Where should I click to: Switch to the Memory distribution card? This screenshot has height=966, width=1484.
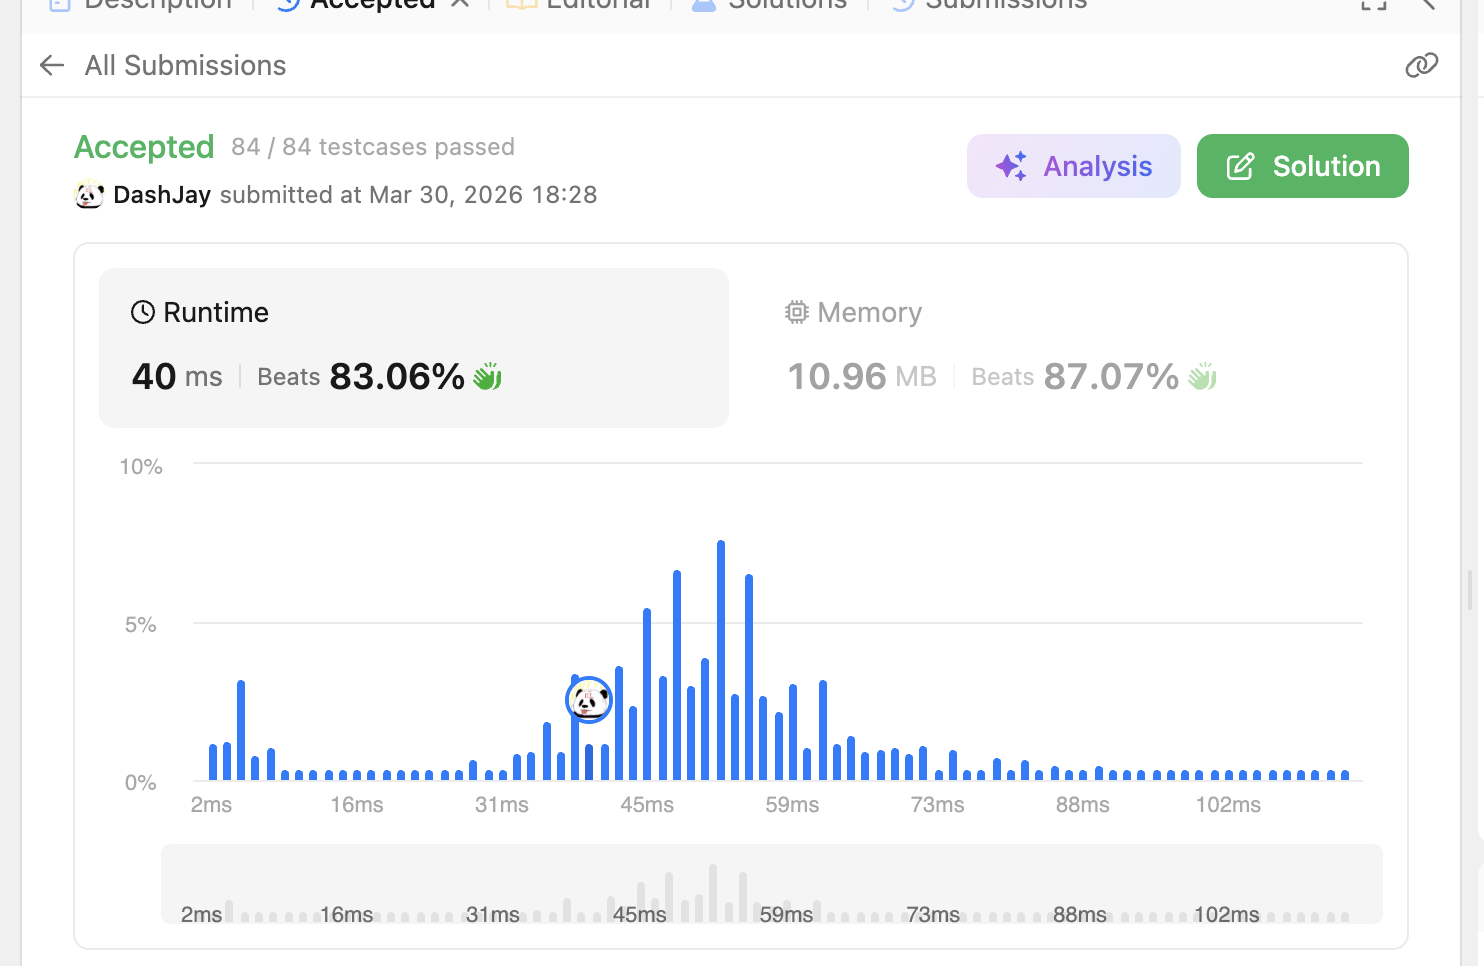coord(1068,347)
